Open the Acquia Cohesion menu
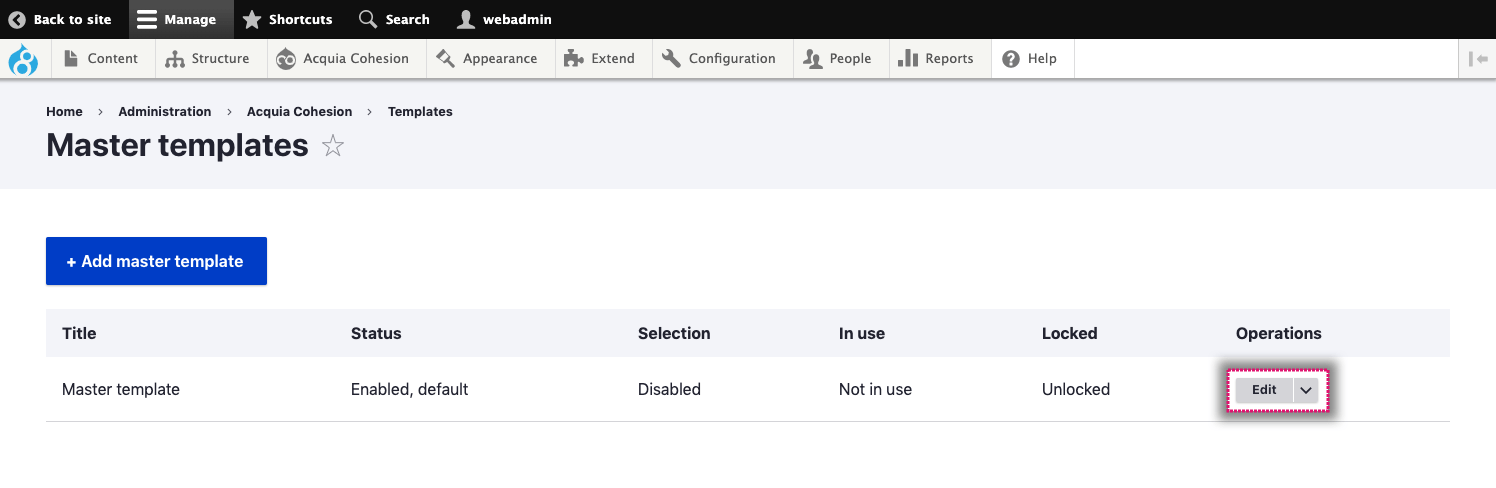Viewport: 1496px width, 488px height. (x=343, y=59)
